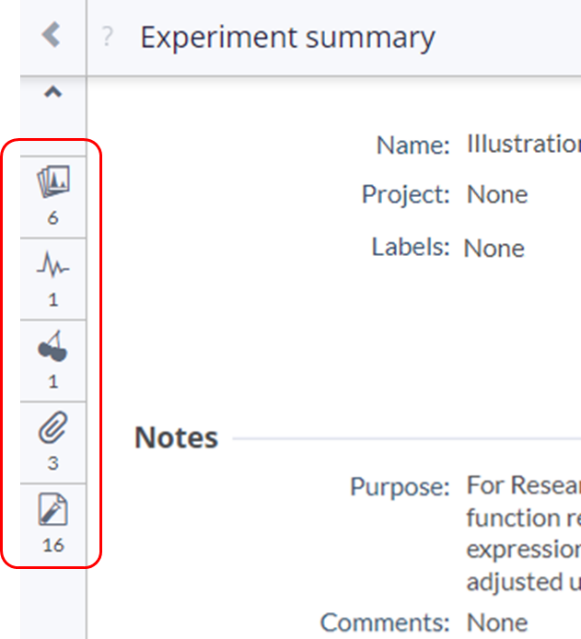Click the Comments field label
This screenshot has width=581, height=639.
[385, 623]
